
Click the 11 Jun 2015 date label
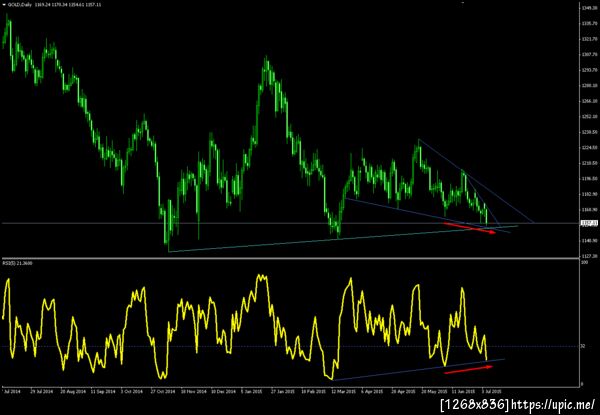[x=462, y=392]
